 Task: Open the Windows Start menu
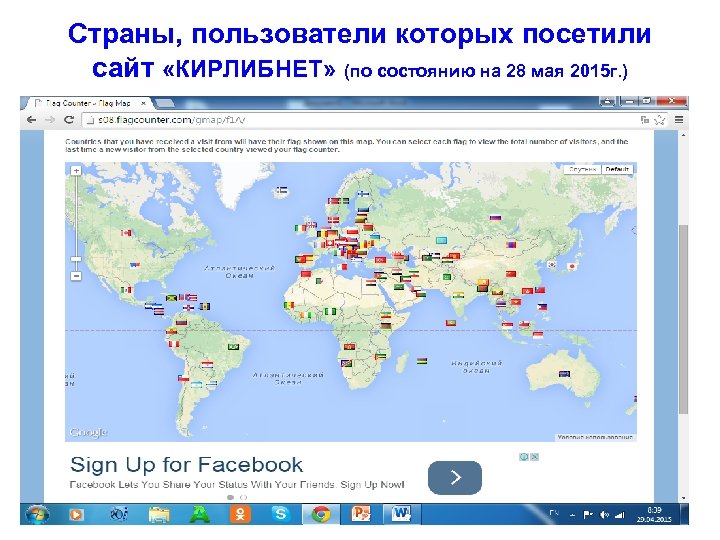tap(37, 514)
